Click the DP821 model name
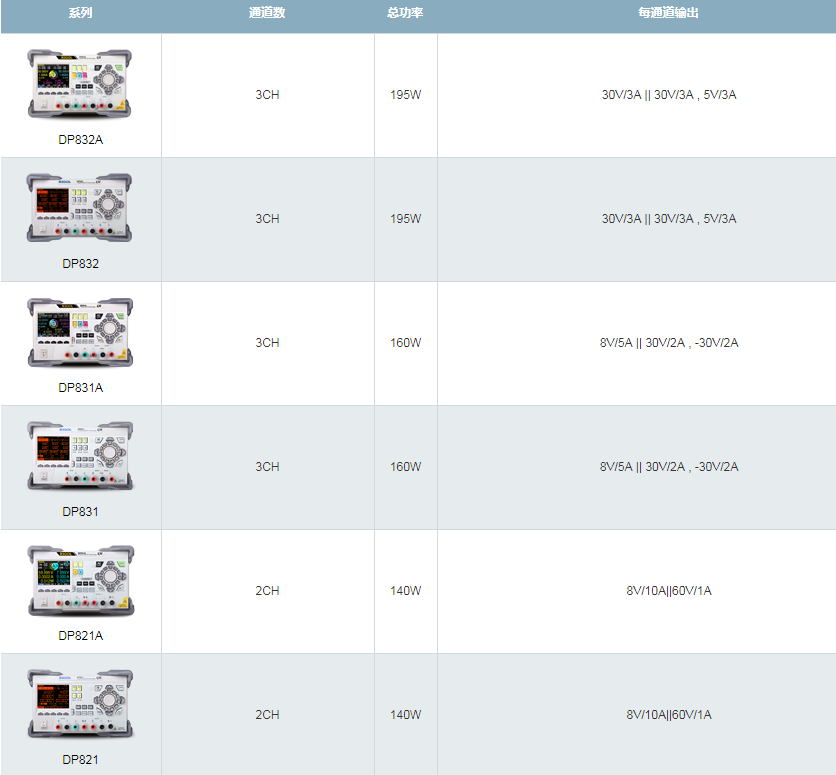836x775 pixels. (x=81, y=760)
